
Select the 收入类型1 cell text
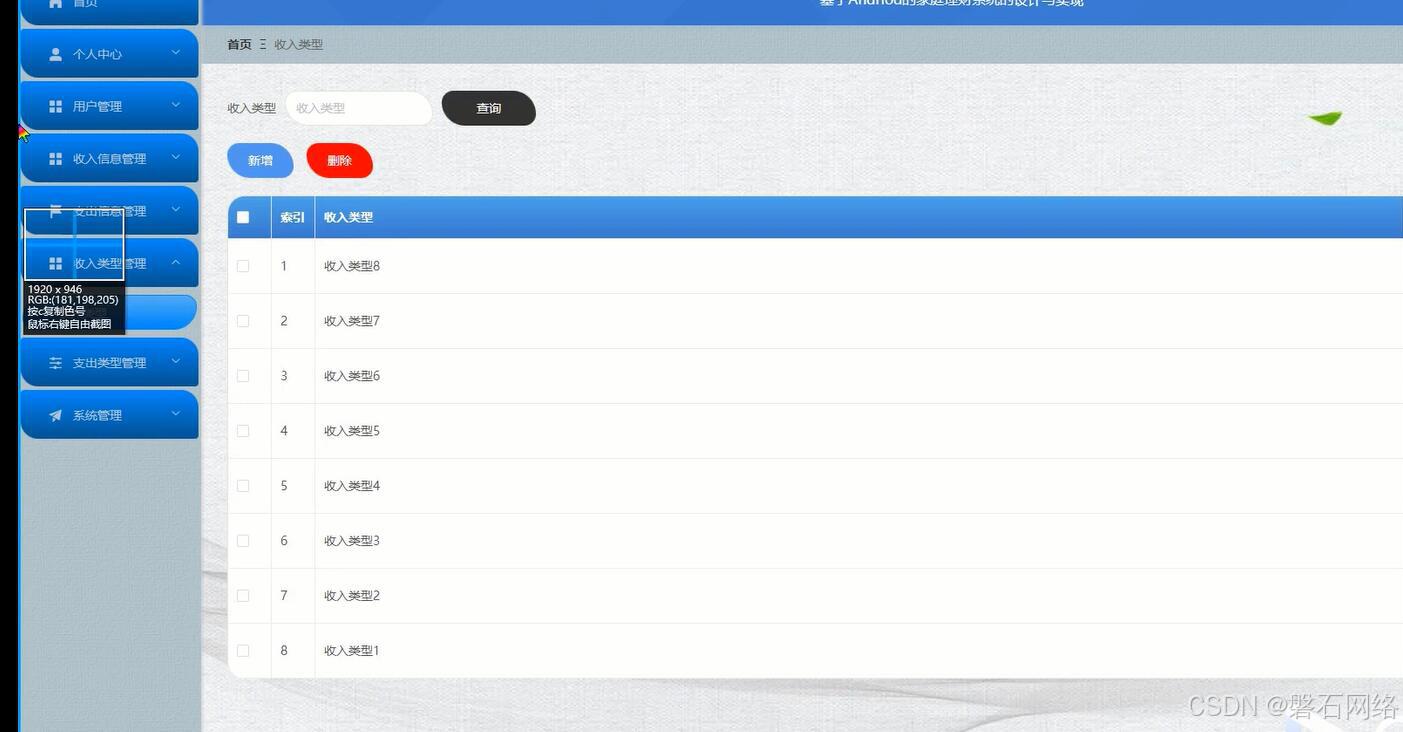352,651
